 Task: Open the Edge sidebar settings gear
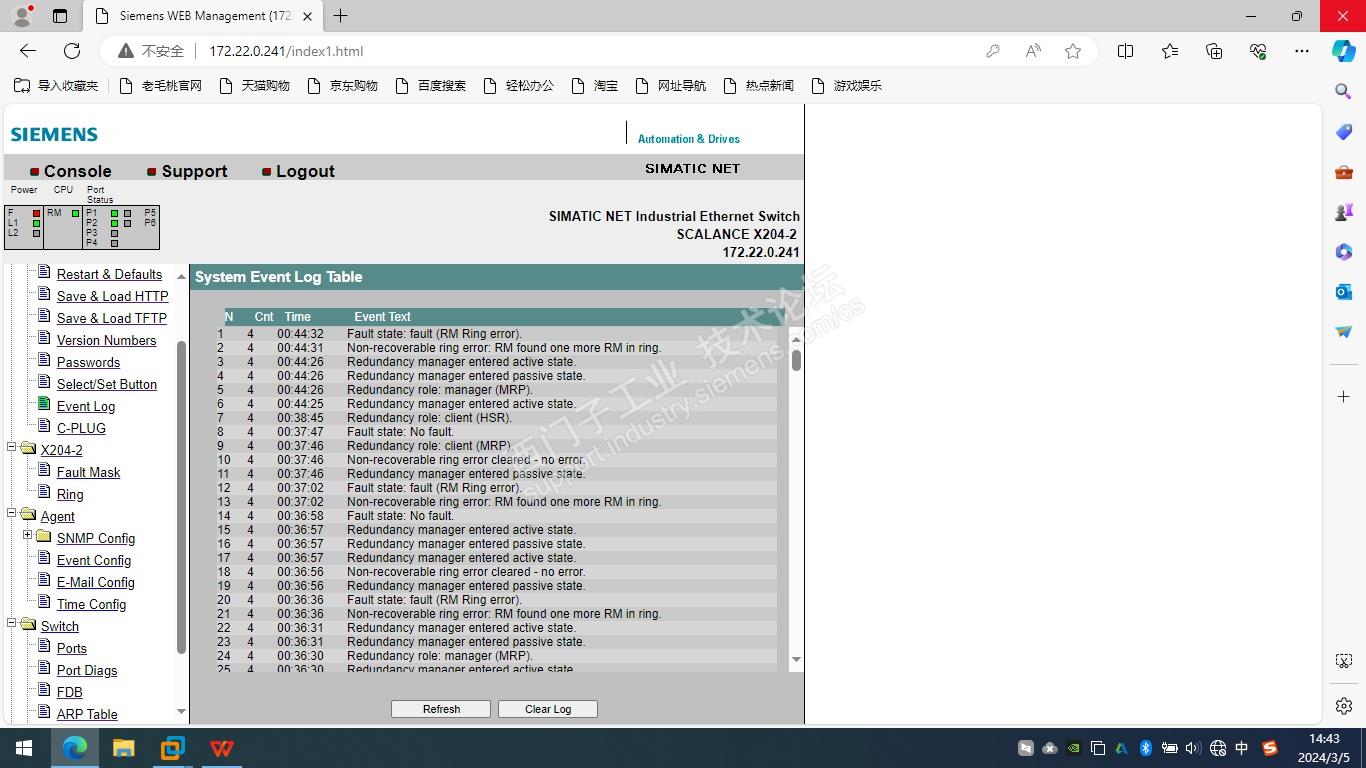tap(1344, 706)
